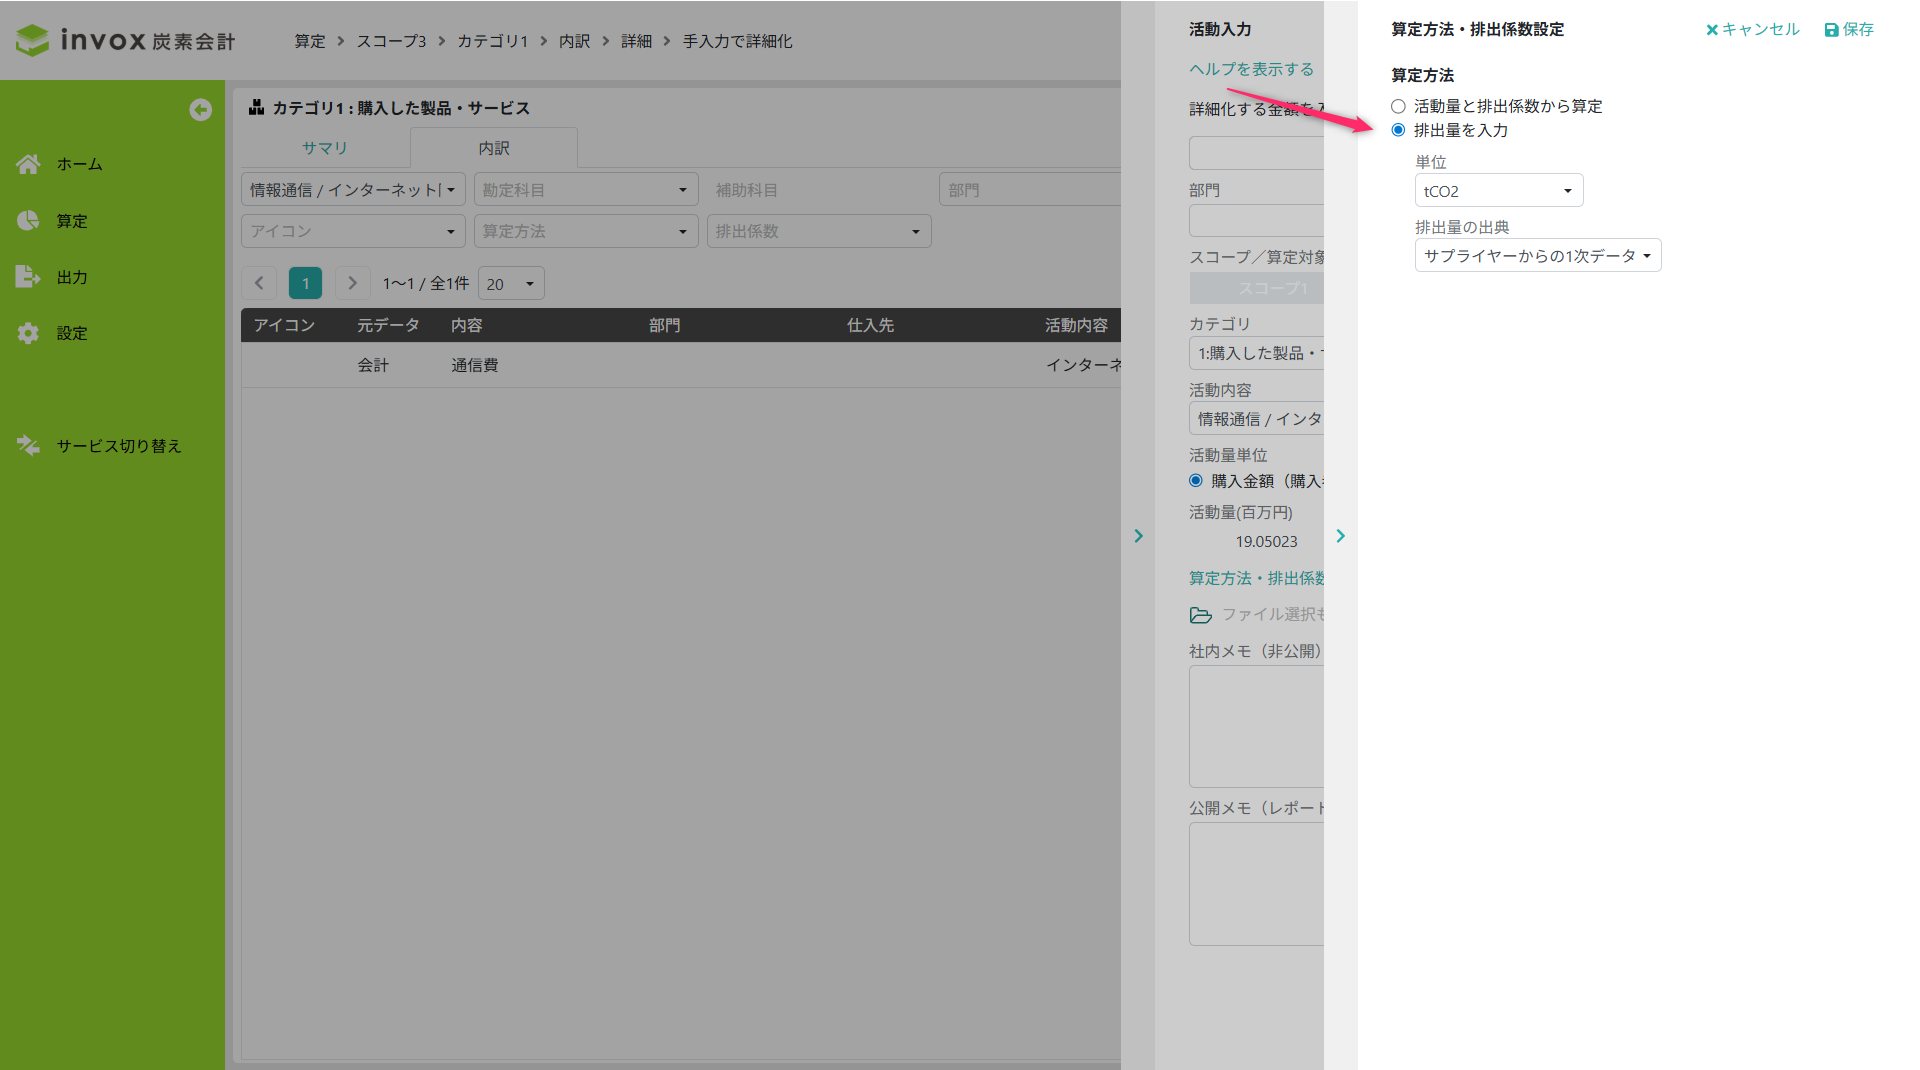The height and width of the screenshot is (1070, 1920).
Task: Open the 単位 tCO2 dropdown
Action: click(1499, 190)
